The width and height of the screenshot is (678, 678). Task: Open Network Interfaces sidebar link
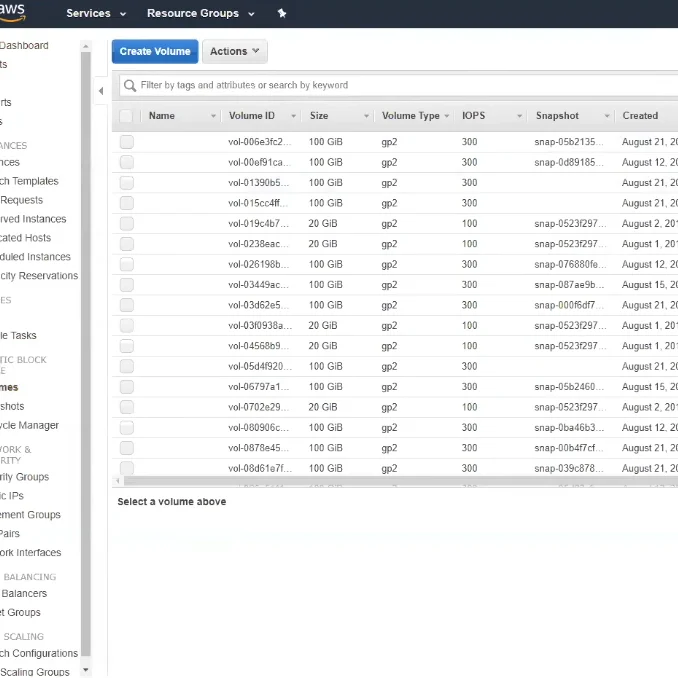click(x=30, y=553)
